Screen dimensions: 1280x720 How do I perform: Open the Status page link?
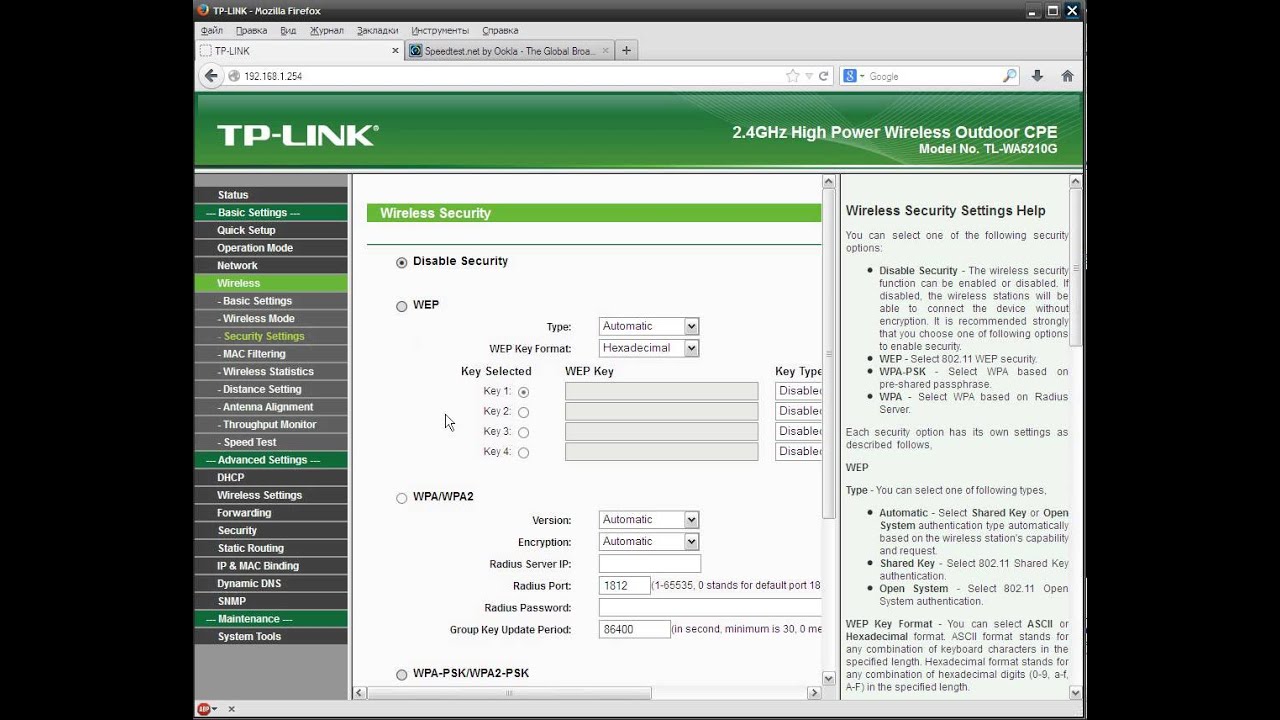click(x=233, y=195)
